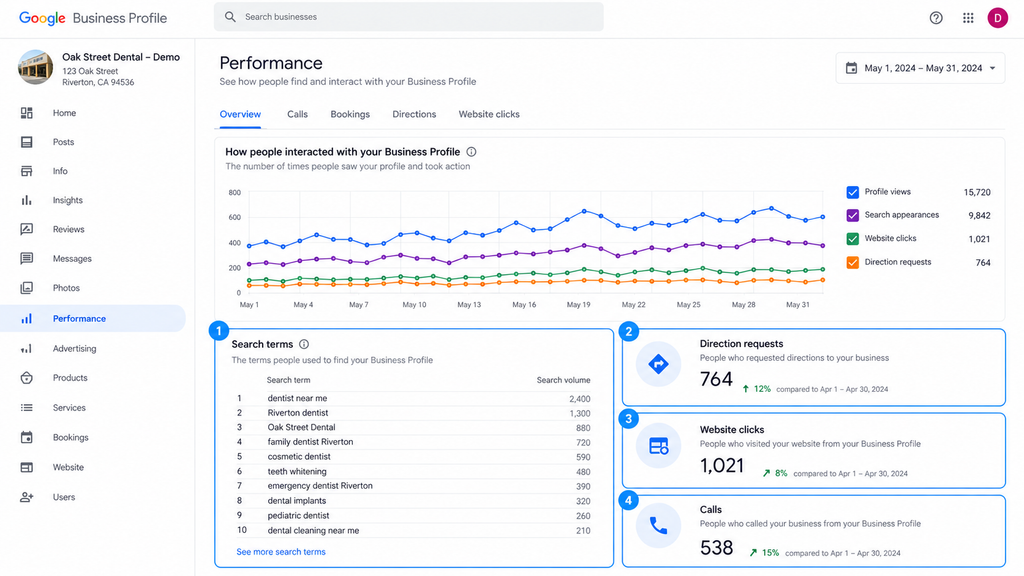This screenshot has height=576, width=1024.
Task: Click 'dental cleaning near me' term
Action: pos(313,530)
